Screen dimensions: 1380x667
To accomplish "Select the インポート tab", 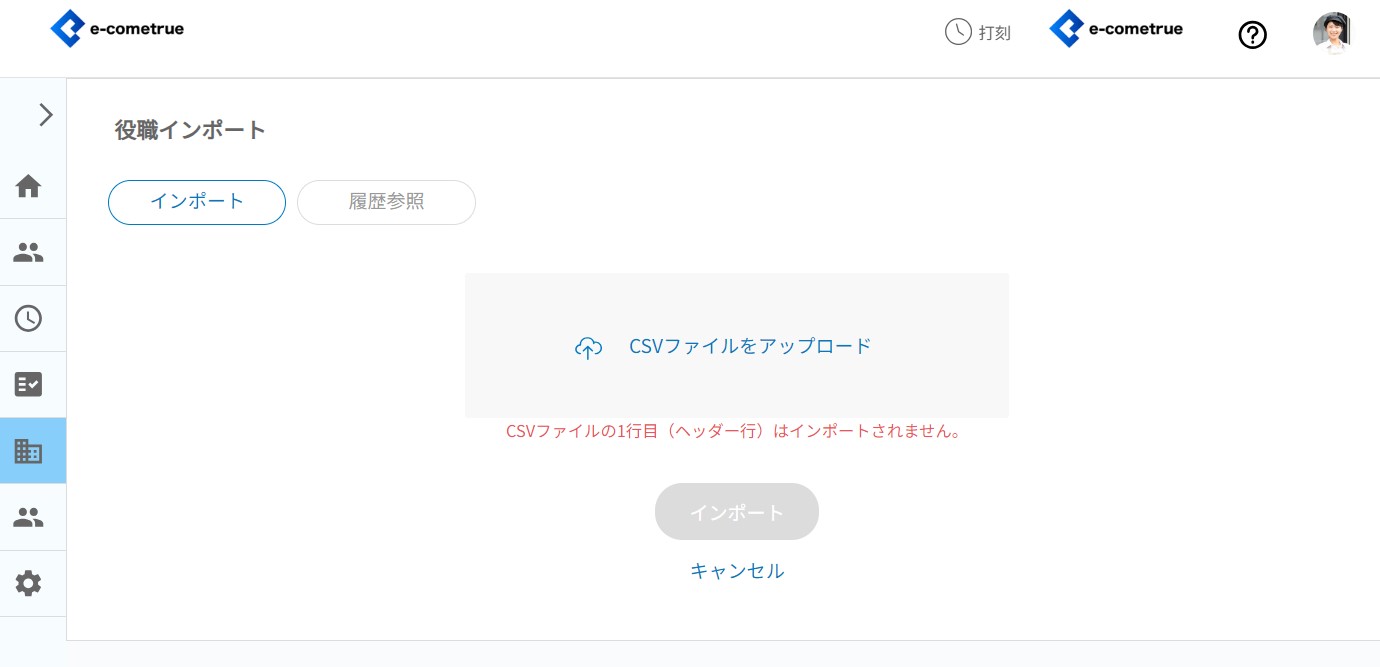I will (197, 202).
